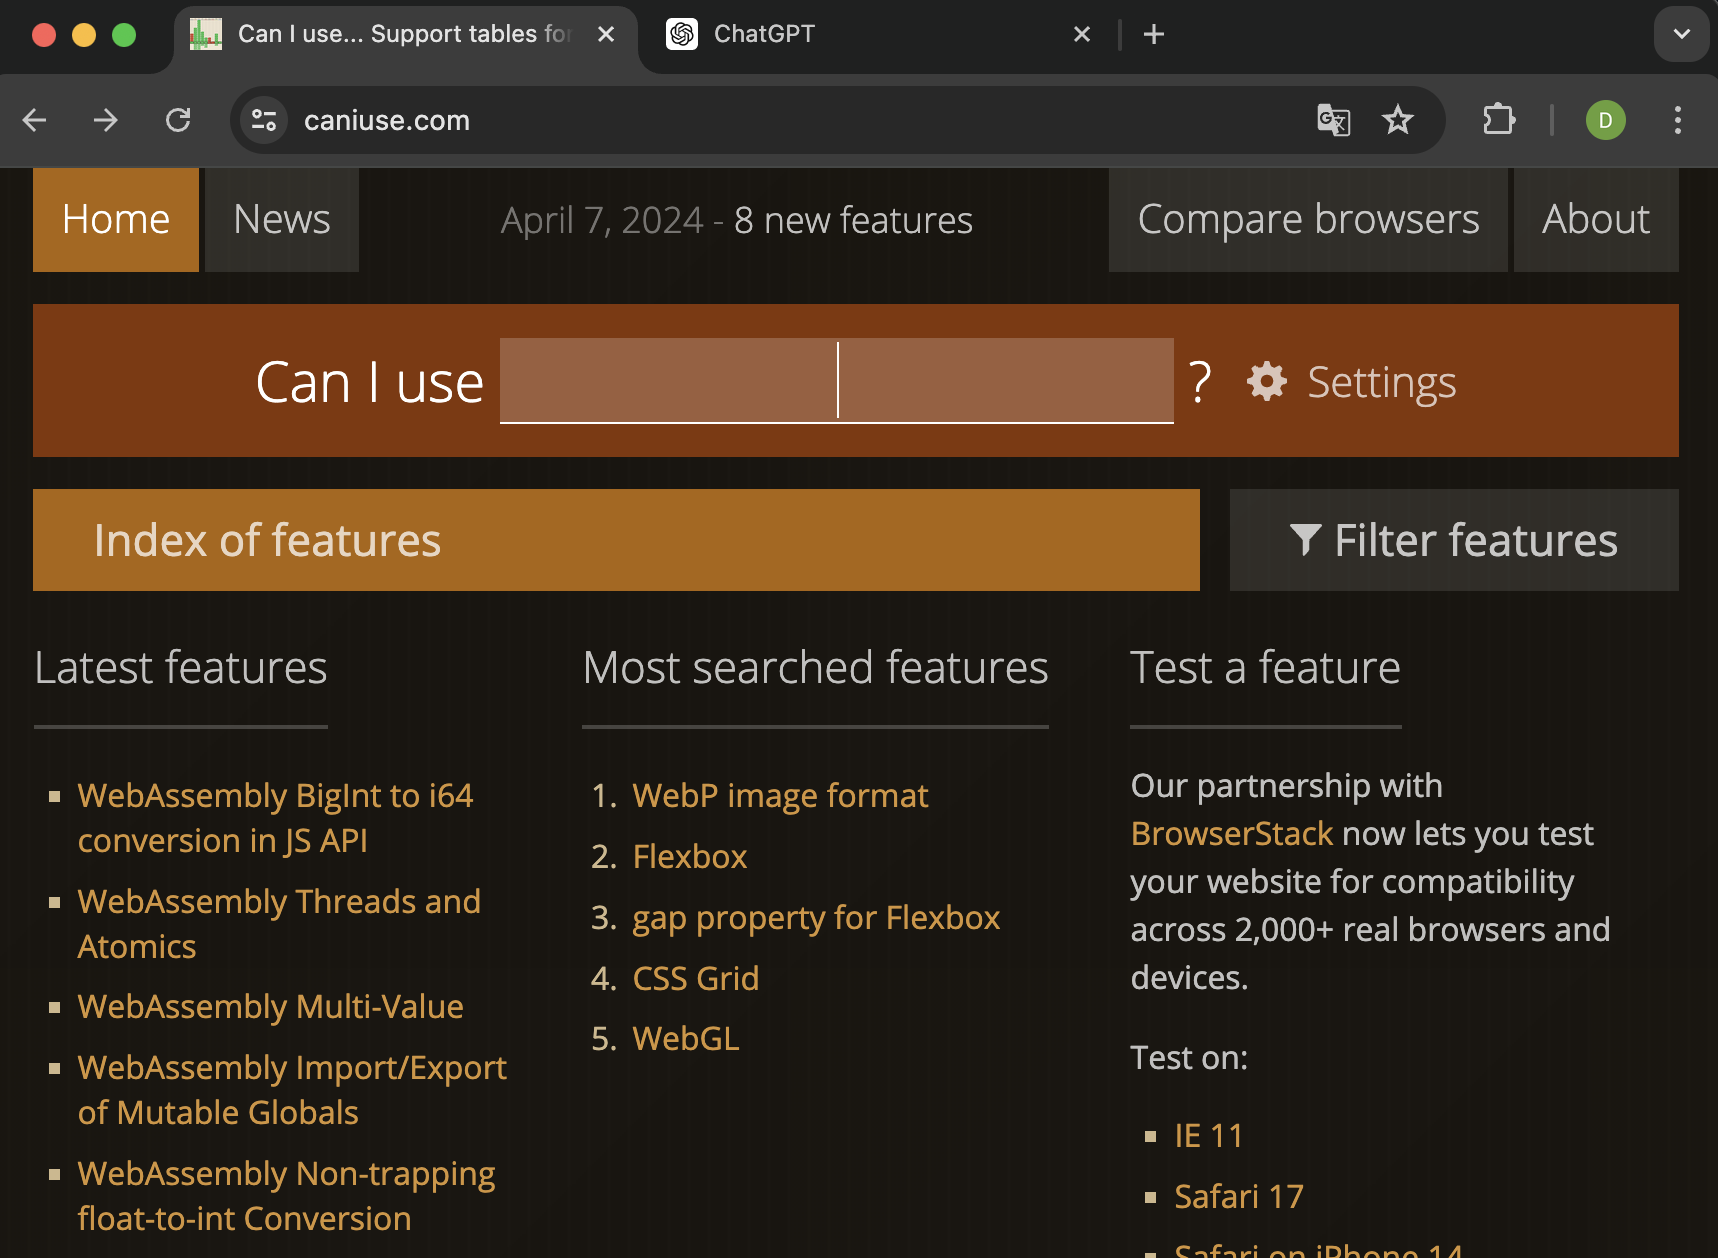Expand the tab search dropdown arrow
The image size is (1718, 1258).
[1682, 34]
